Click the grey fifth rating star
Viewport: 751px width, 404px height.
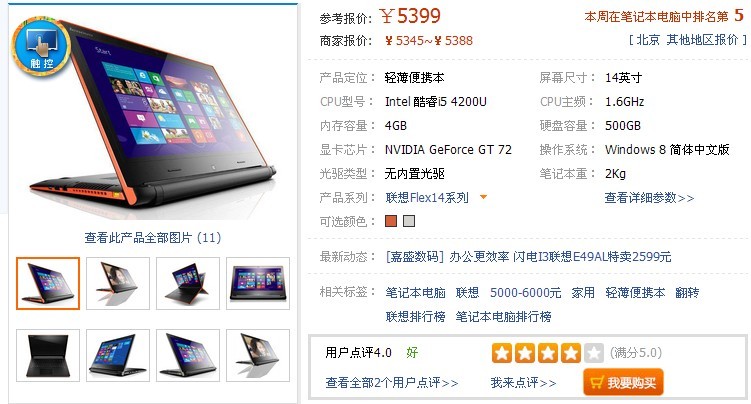pyautogui.click(x=593, y=353)
